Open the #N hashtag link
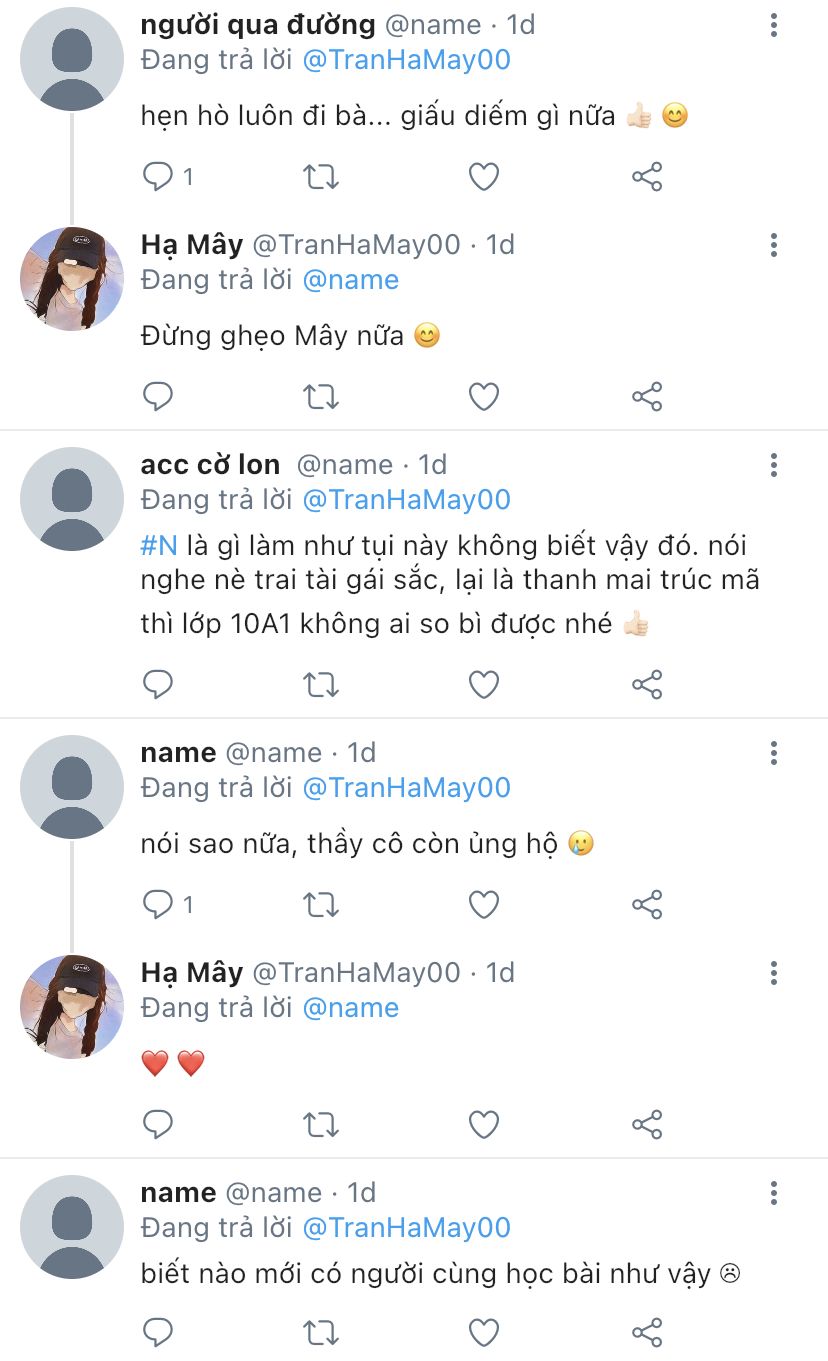The width and height of the screenshot is (828, 1361). 159,546
